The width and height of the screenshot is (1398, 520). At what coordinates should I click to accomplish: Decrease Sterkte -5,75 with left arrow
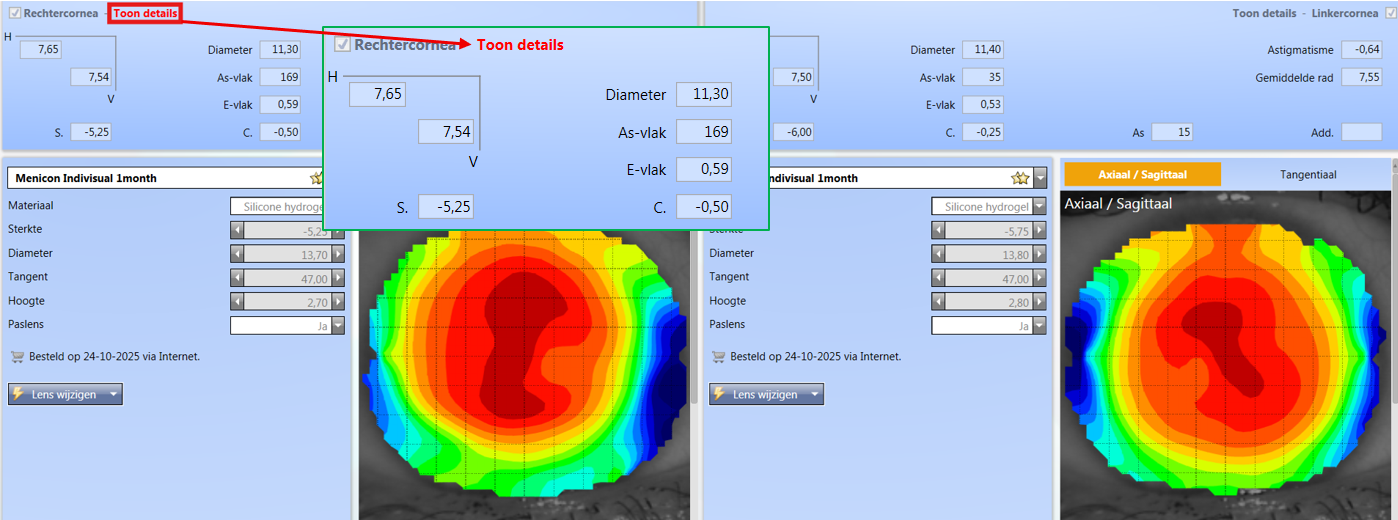tap(938, 230)
